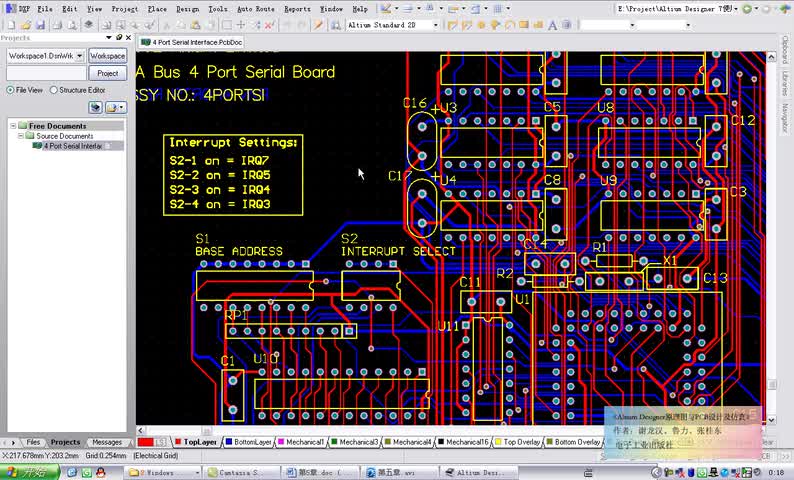Open the Design menu
Viewport: 794px width, 480px height.
[187, 9]
